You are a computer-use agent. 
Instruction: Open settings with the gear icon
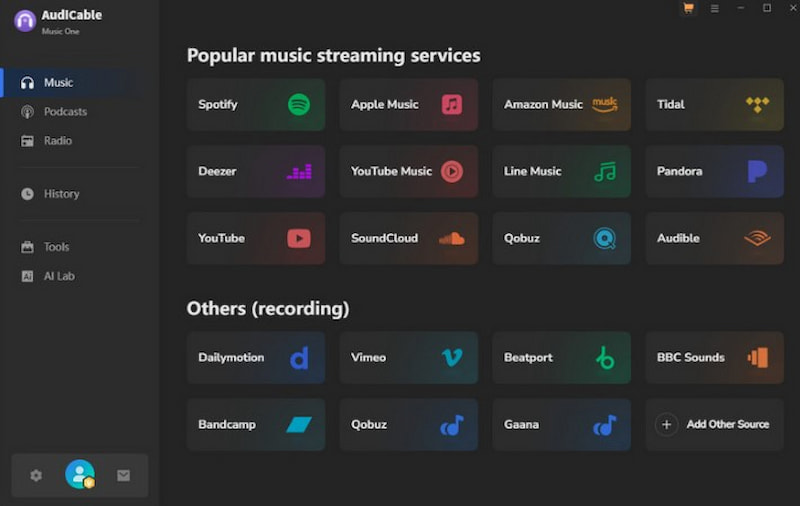(x=36, y=475)
